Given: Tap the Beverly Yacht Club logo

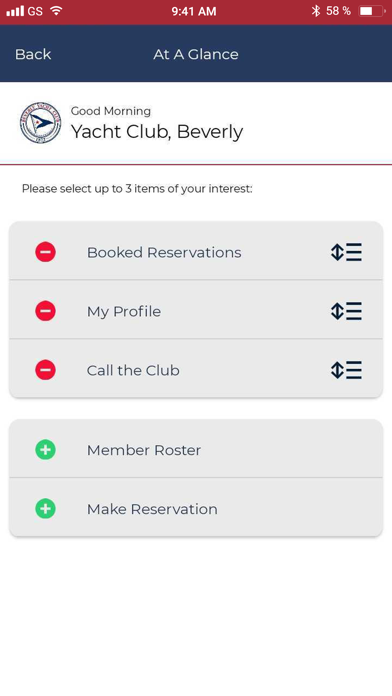Looking at the screenshot, I should click(40, 123).
